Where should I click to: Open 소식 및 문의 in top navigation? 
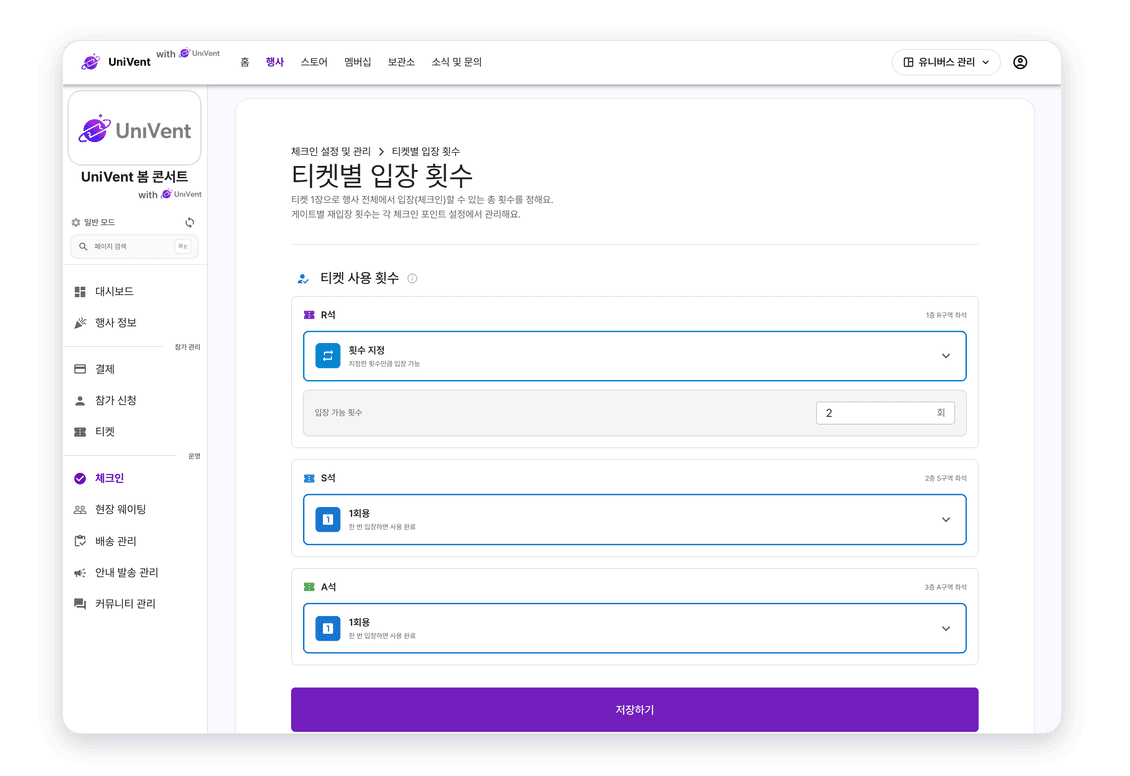pyautogui.click(x=457, y=62)
